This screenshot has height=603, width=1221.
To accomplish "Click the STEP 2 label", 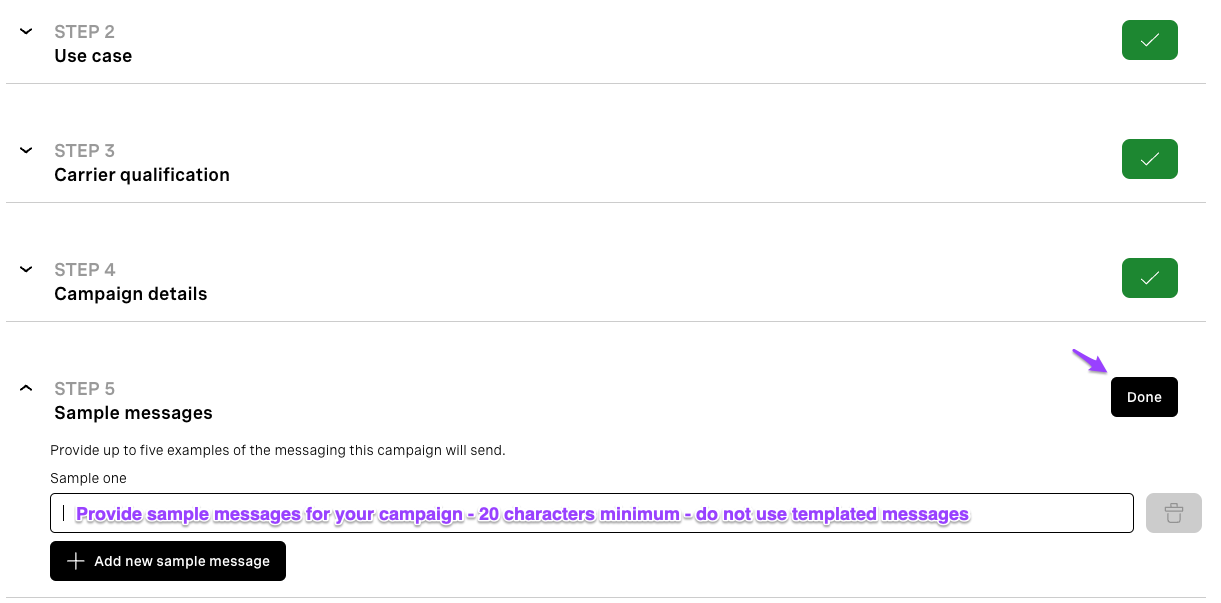I will coord(85,32).
